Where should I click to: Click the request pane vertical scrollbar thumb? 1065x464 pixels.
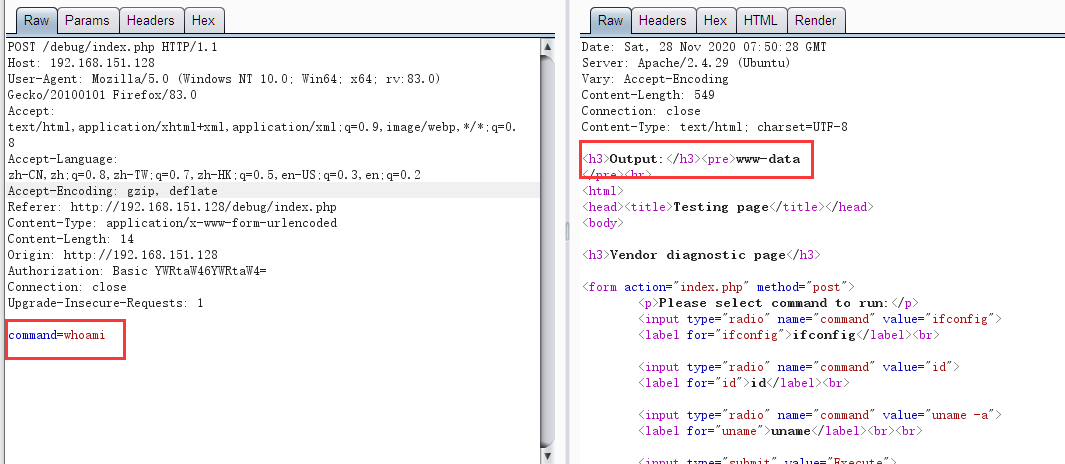pyautogui.click(x=547, y=249)
